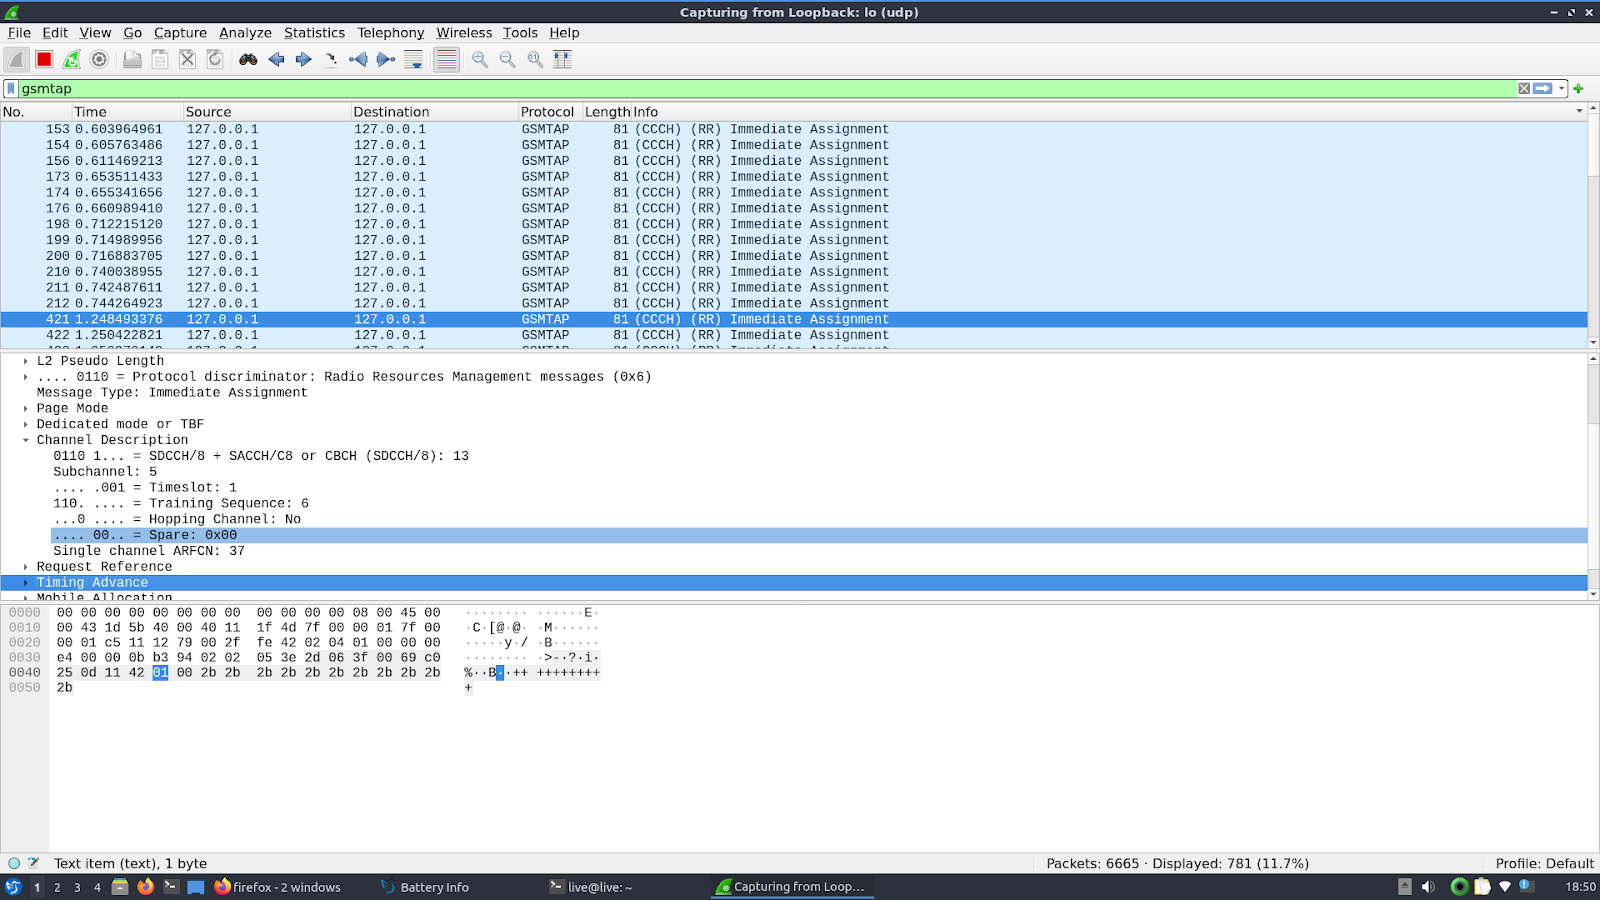Go back in packet history
Screen dimensions: 1600x900
[x=276, y=60]
